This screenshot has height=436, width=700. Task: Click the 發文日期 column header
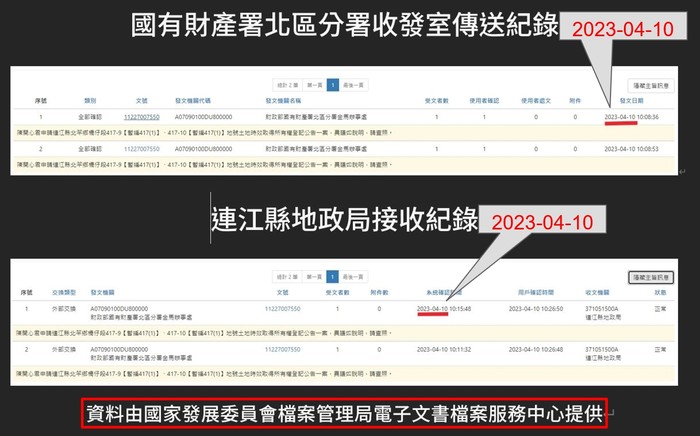(x=632, y=102)
